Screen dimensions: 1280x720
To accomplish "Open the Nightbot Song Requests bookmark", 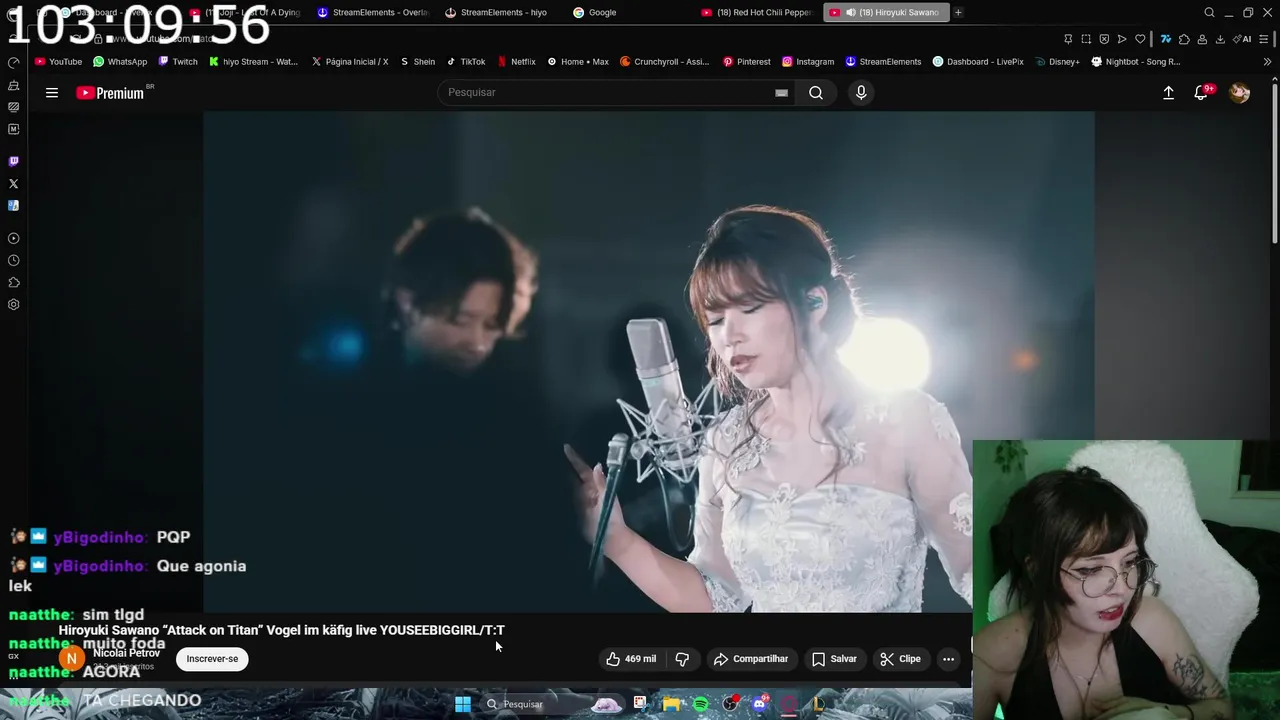I will point(1136,61).
